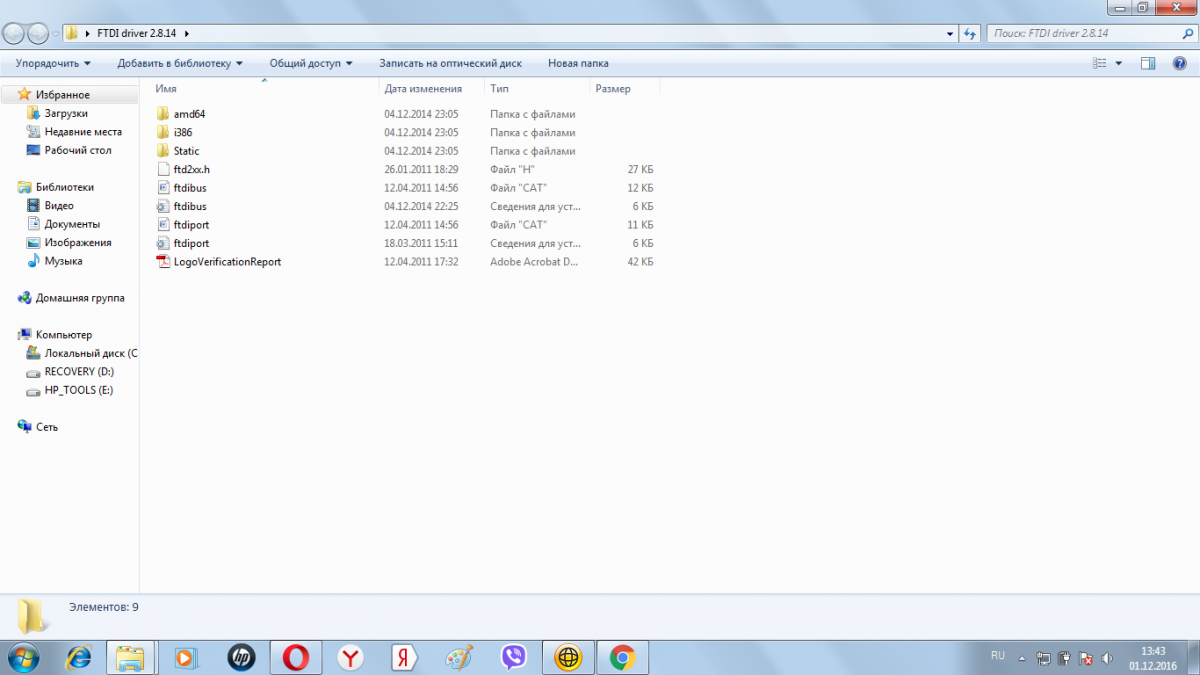The height and width of the screenshot is (675, 1200).
Task: Select the ftdiport CAT file icon
Action: click(164, 224)
